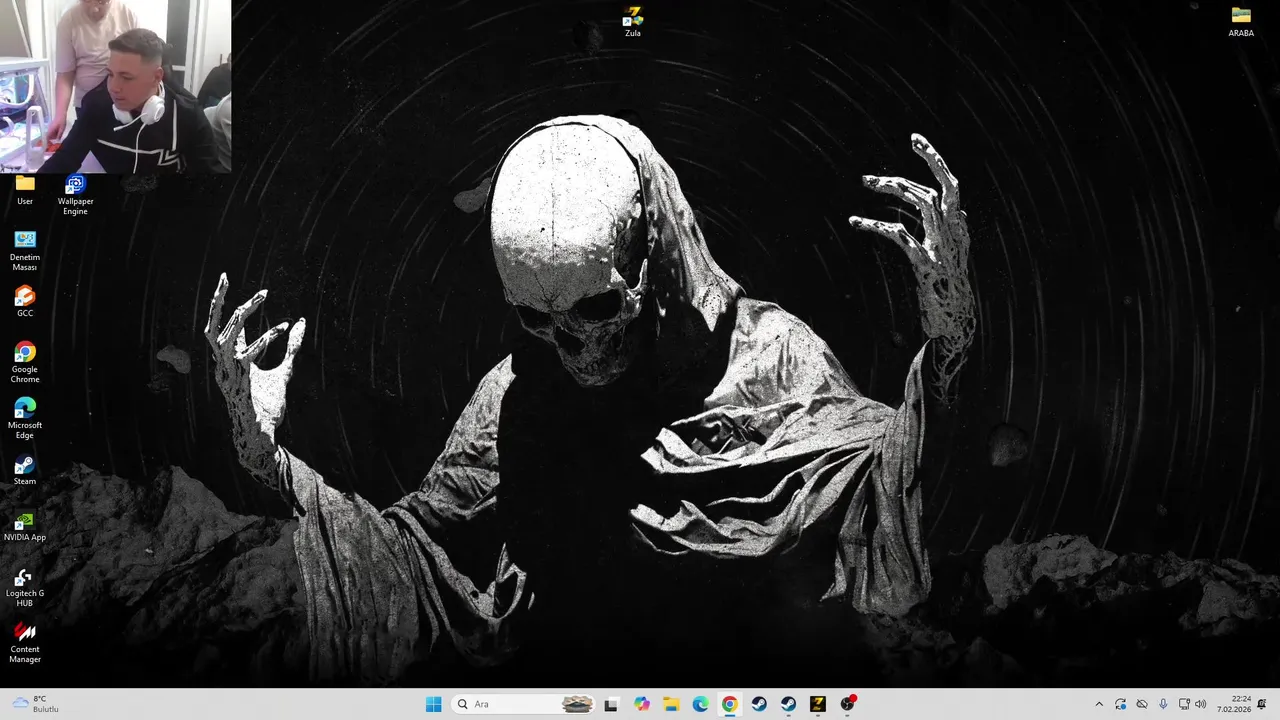Open the Zula desktop shortcut

tap(633, 22)
